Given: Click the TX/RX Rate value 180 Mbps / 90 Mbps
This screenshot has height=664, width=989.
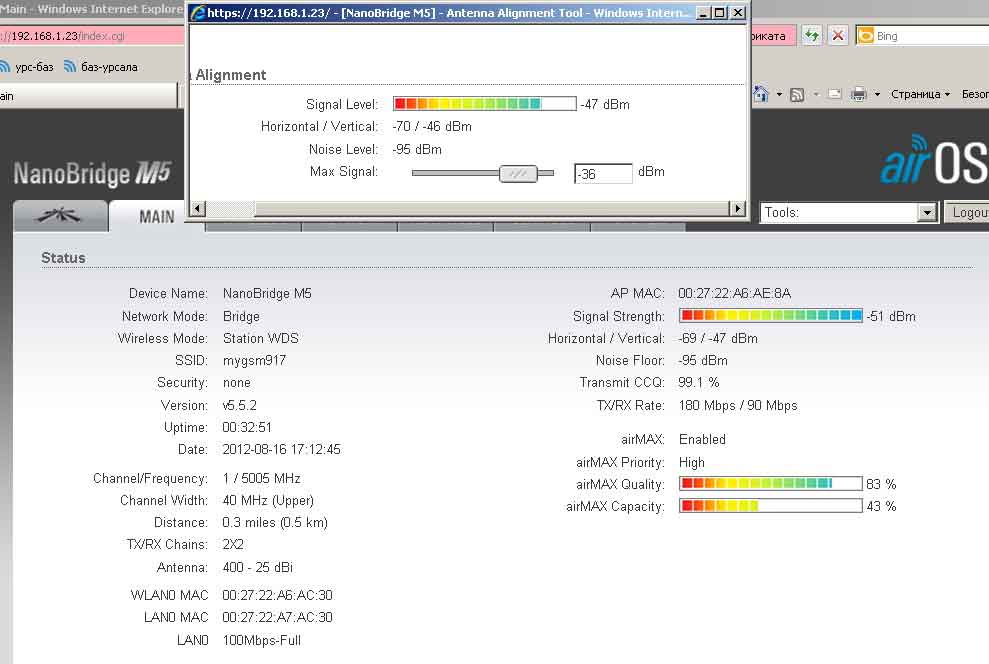Looking at the screenshot, I should [738, 405].
